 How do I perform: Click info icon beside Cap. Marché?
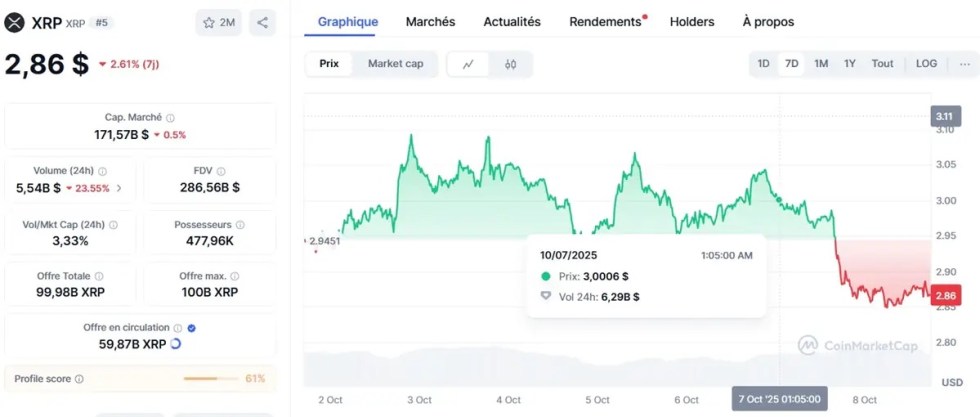[x=170, y=118]
